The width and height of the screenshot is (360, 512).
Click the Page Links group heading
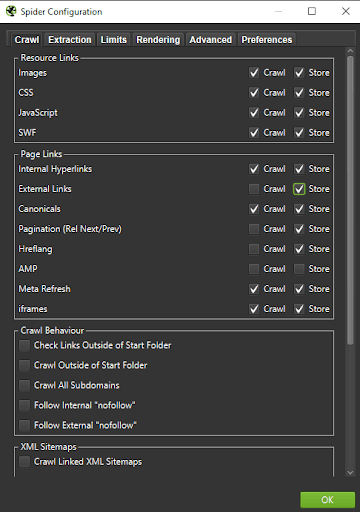point(41,154)
